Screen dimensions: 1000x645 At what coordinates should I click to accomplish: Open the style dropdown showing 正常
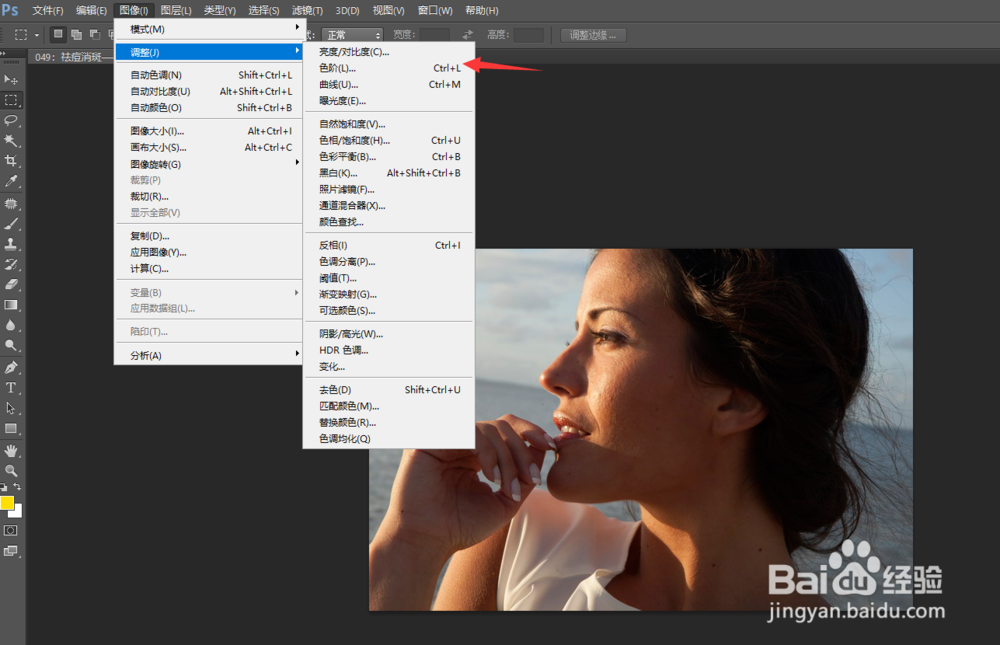point(352,35)
